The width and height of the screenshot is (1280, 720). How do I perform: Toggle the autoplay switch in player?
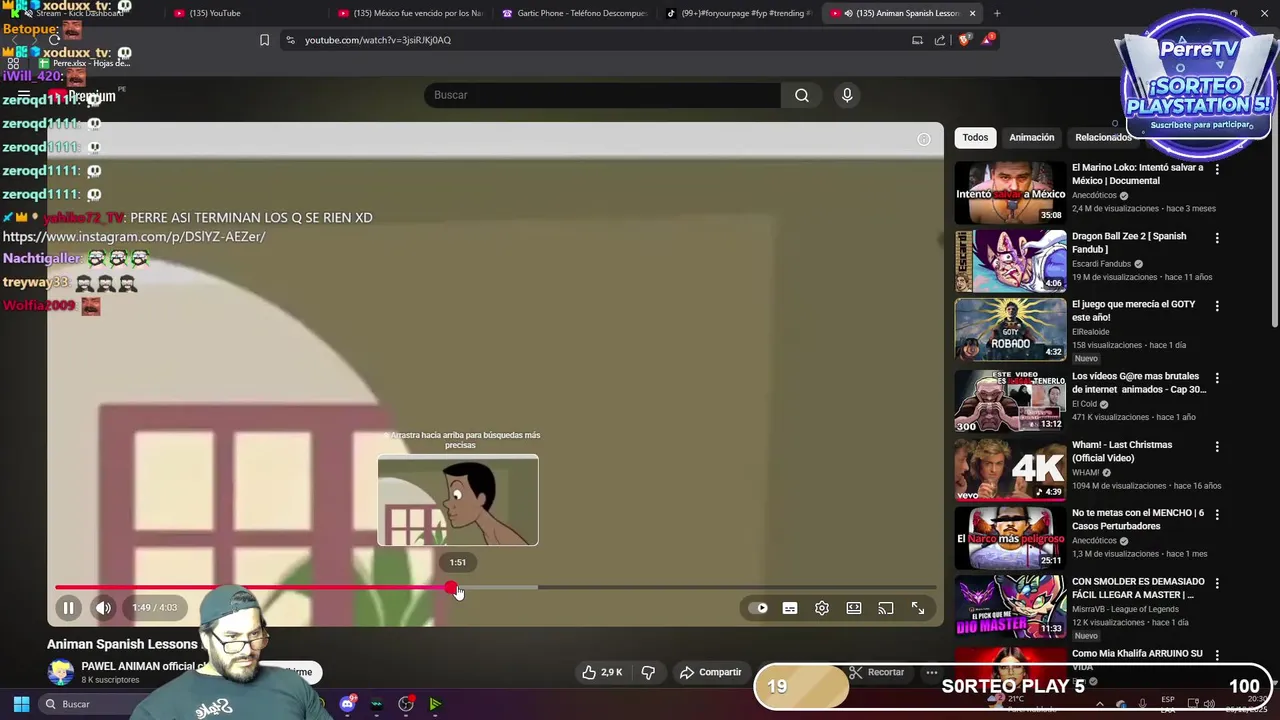pyautogui.click(x=759, y=608)
